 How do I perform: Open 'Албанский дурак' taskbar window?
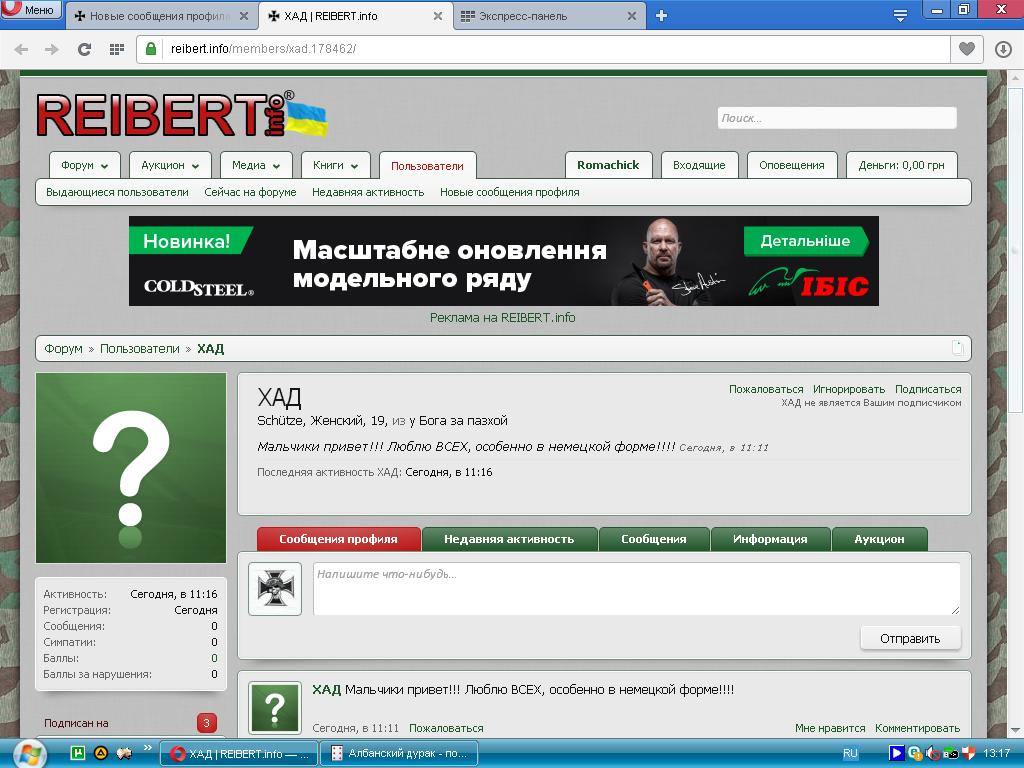[400, 754]
